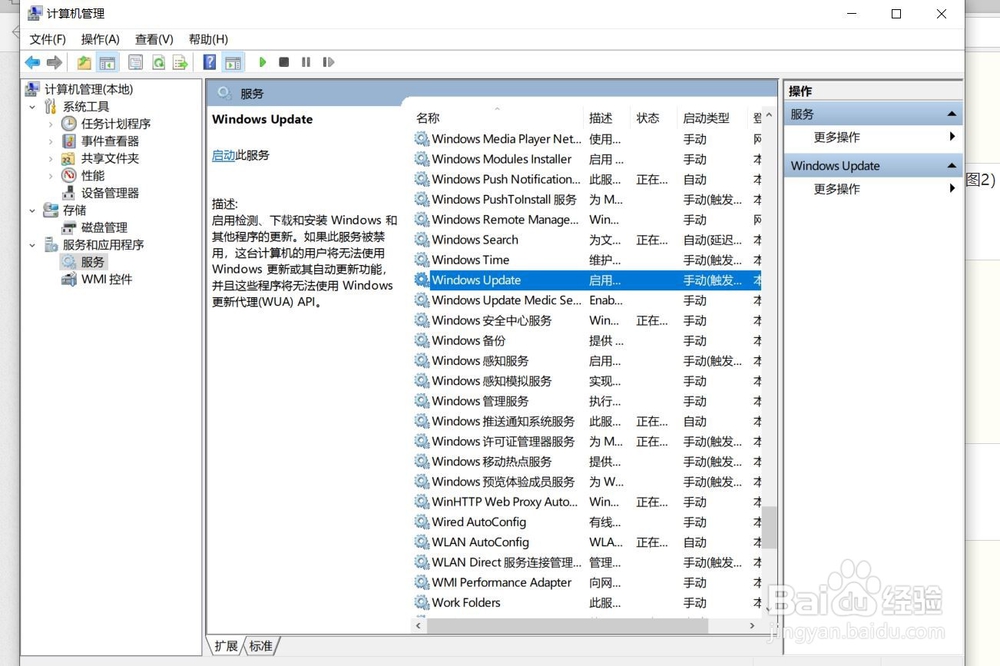
Task: Click the gear icon of Windows Search row
Action: (x=422, y=240)
